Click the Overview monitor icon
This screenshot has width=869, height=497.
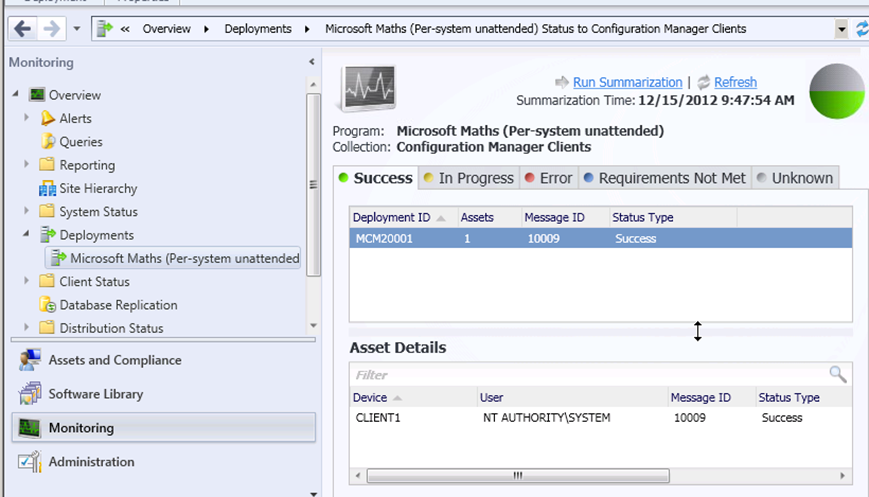pos(37,95)
